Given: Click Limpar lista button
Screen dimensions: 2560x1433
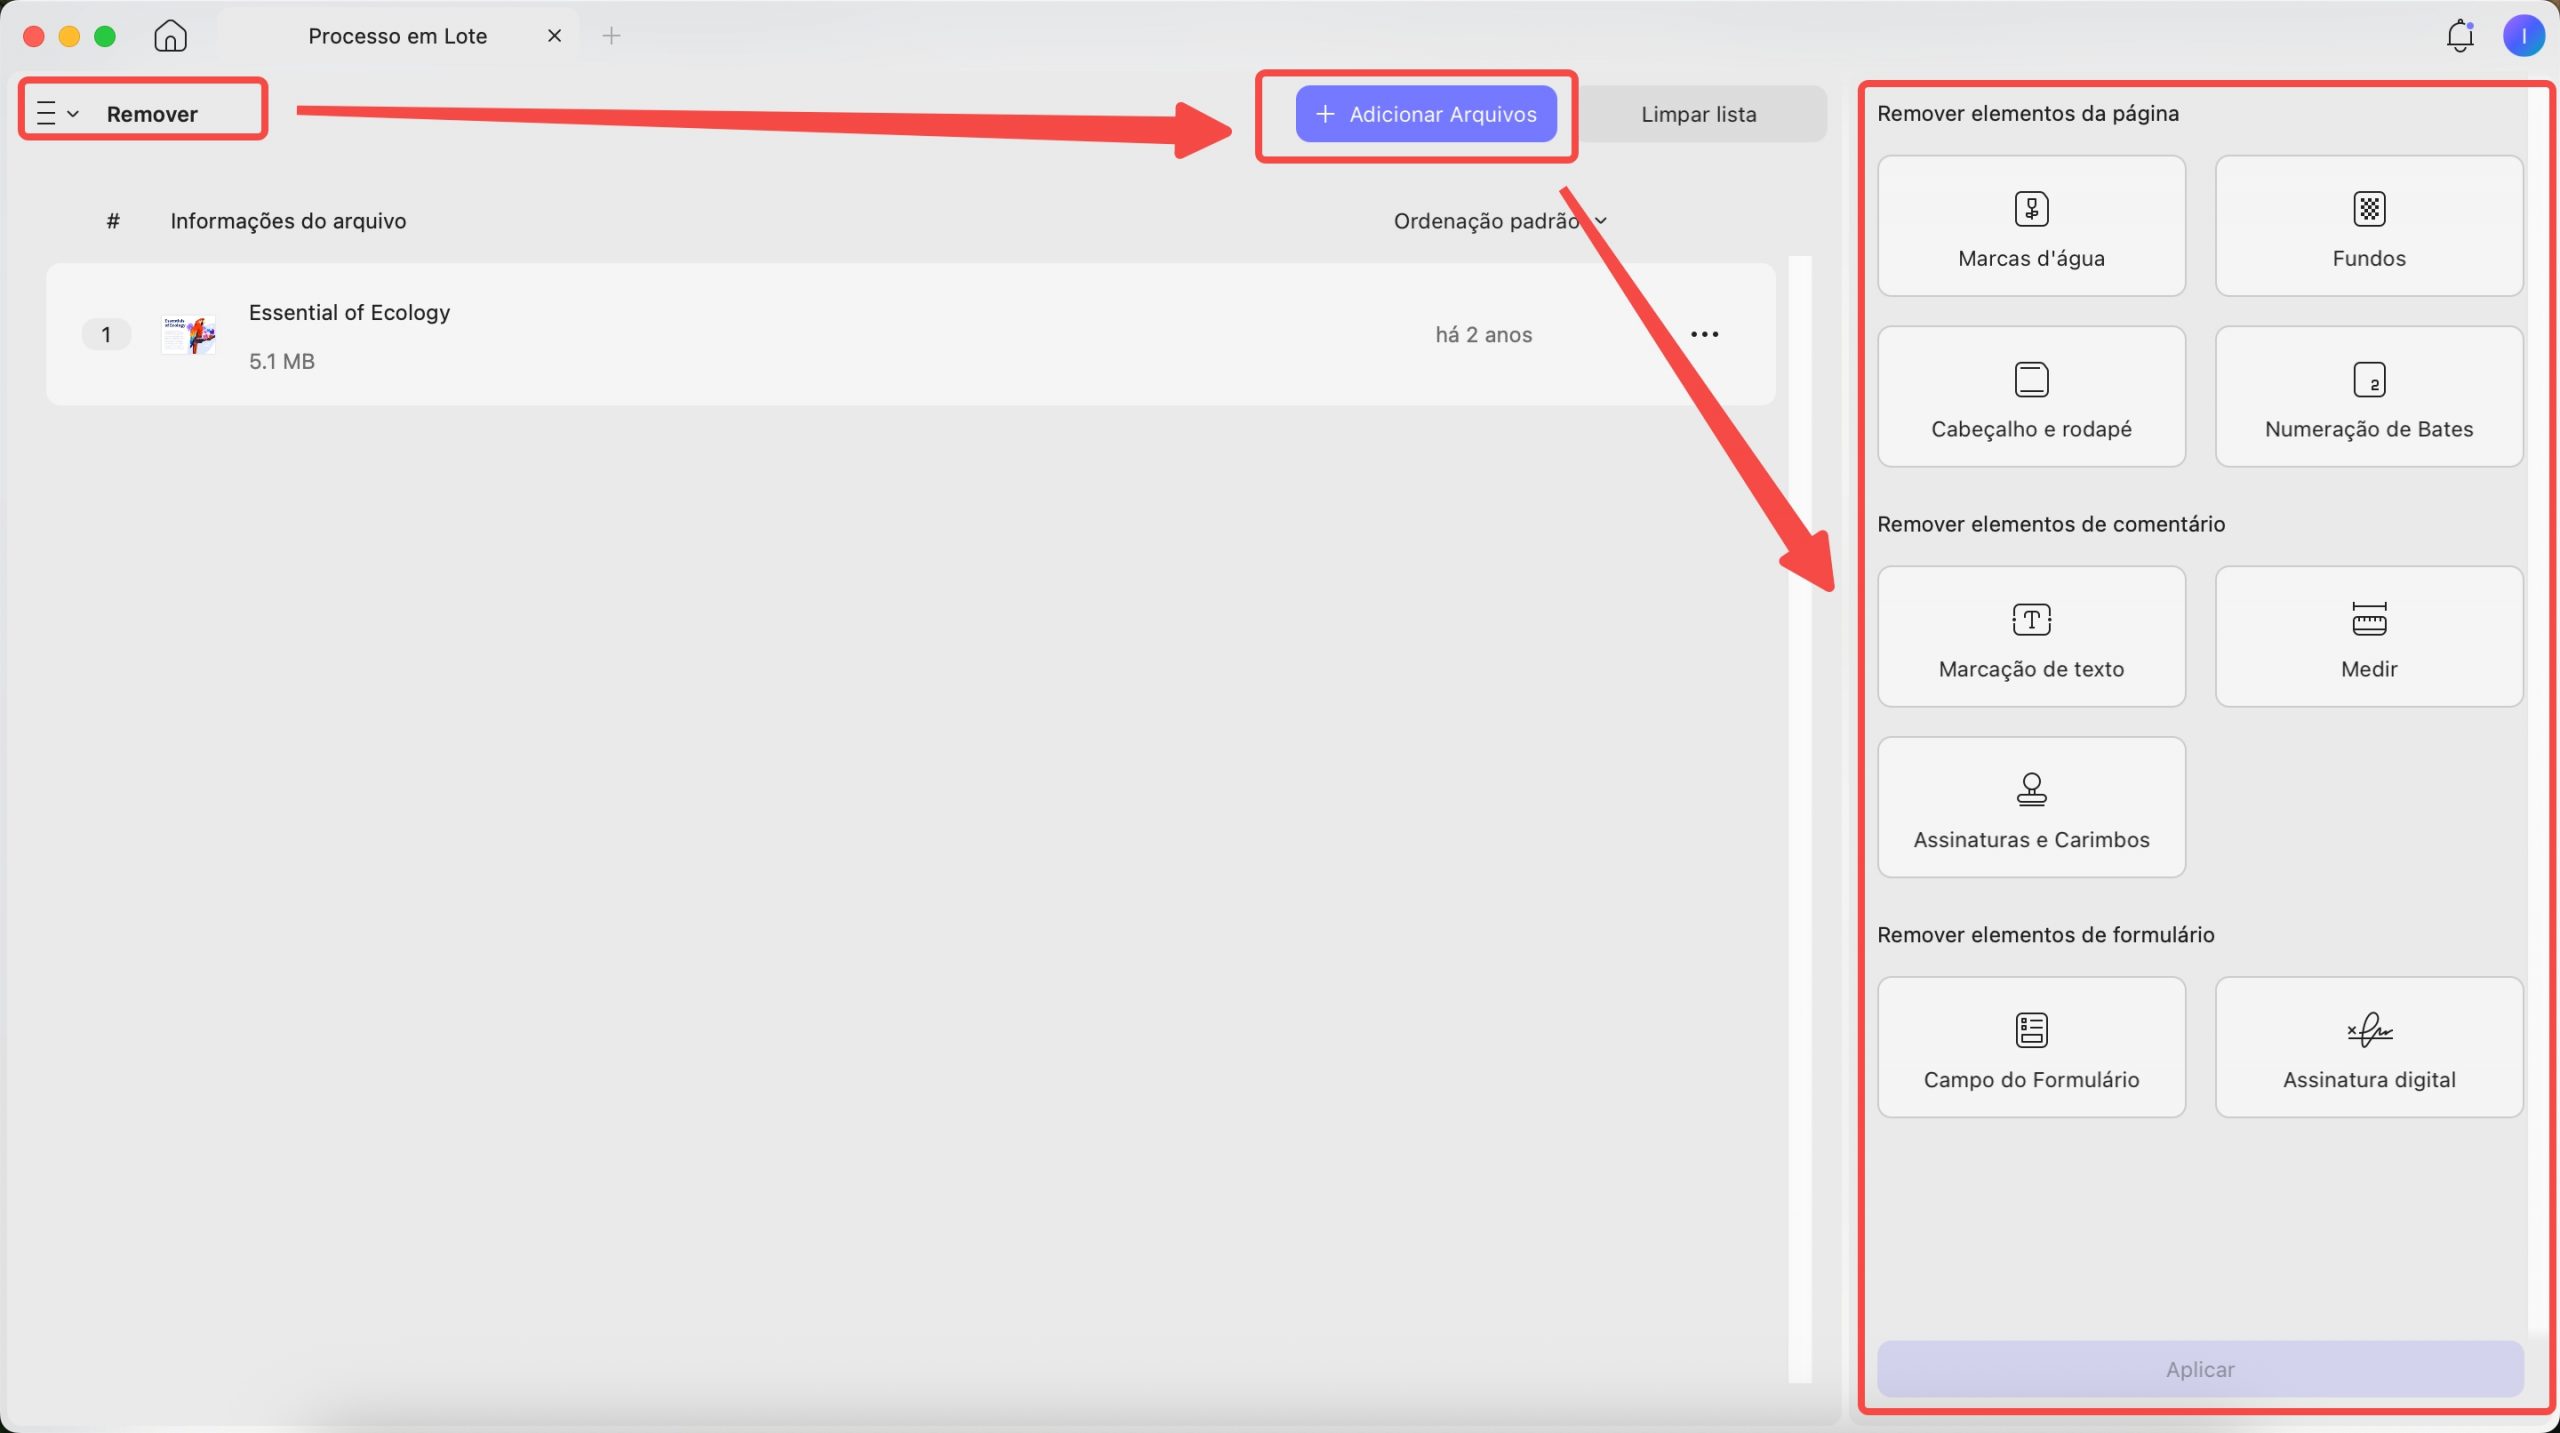Looking at the screenshot, I should (1698, 114).
